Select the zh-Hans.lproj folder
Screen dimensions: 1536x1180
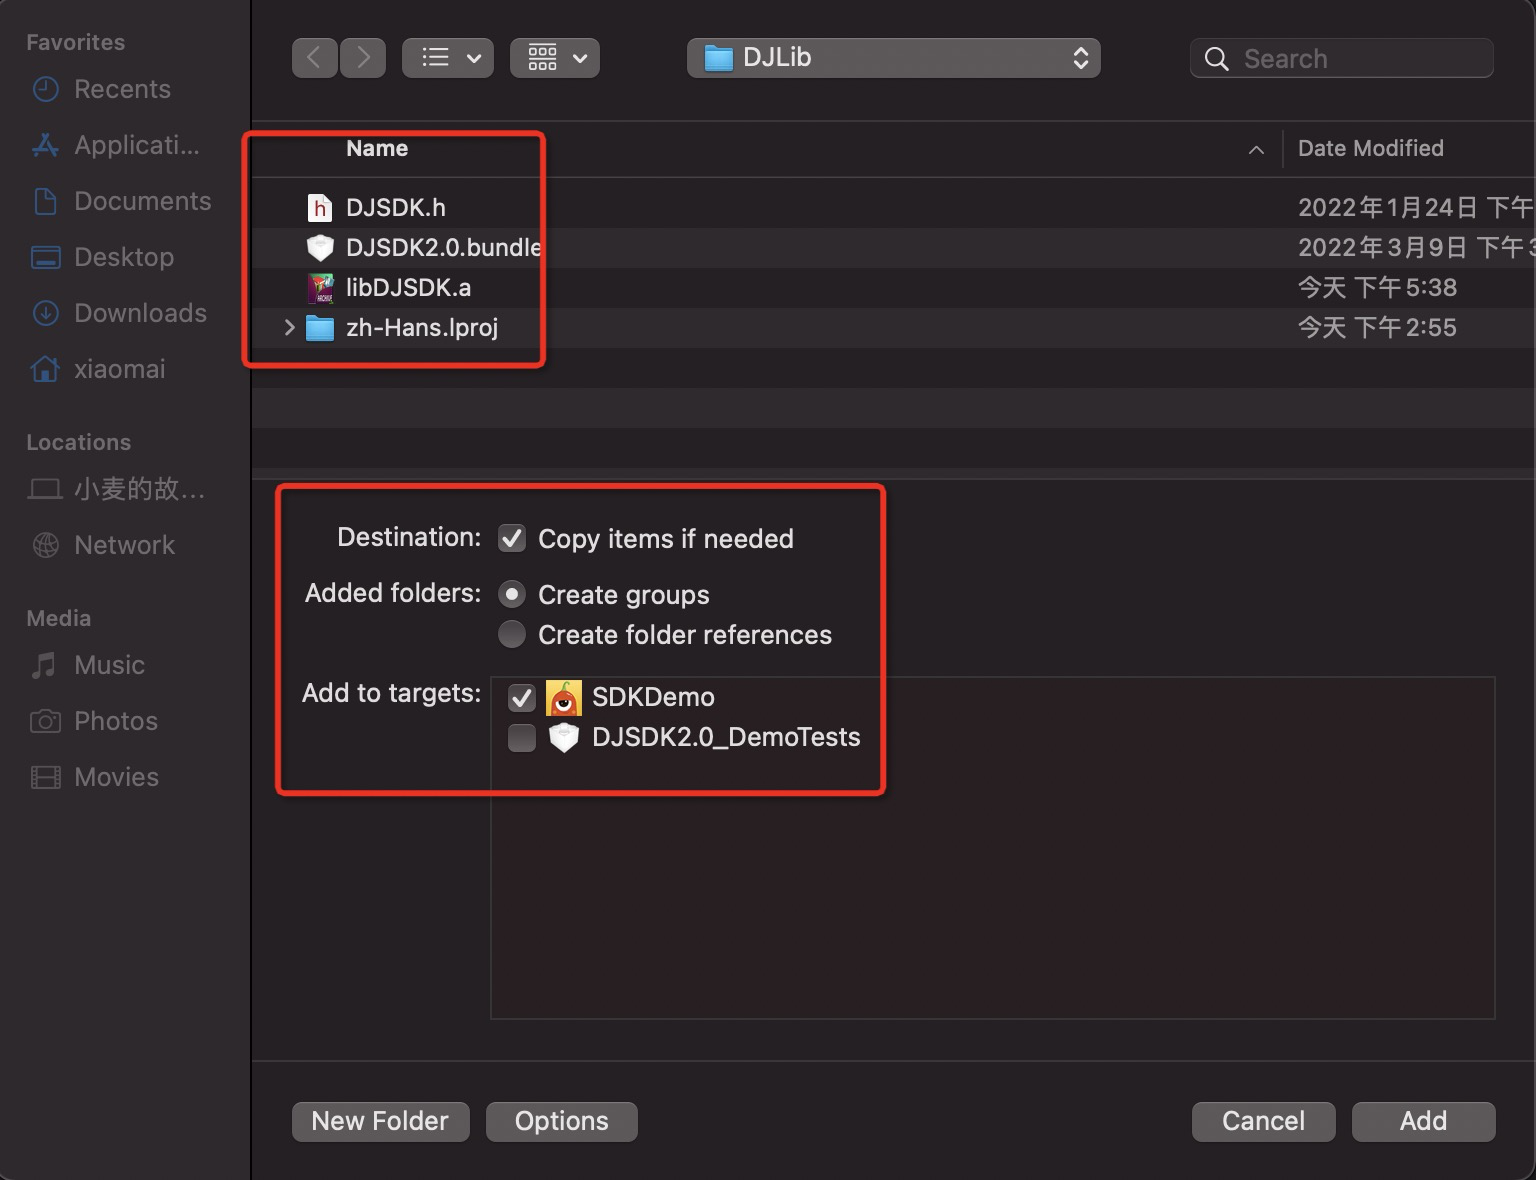point(422,327)
